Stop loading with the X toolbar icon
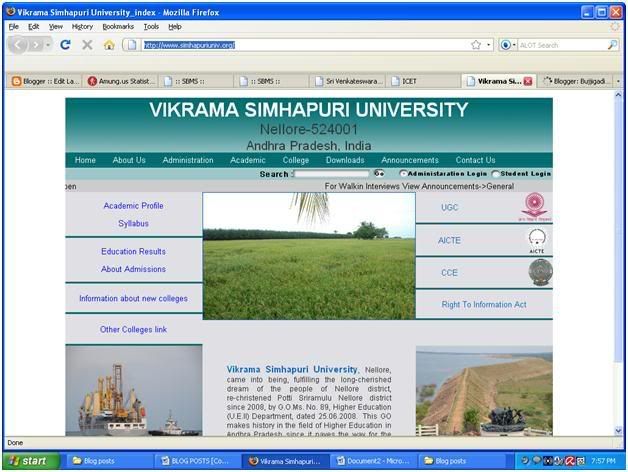Image resolution: width=628 pixels, height=472 pixels. 87,45
